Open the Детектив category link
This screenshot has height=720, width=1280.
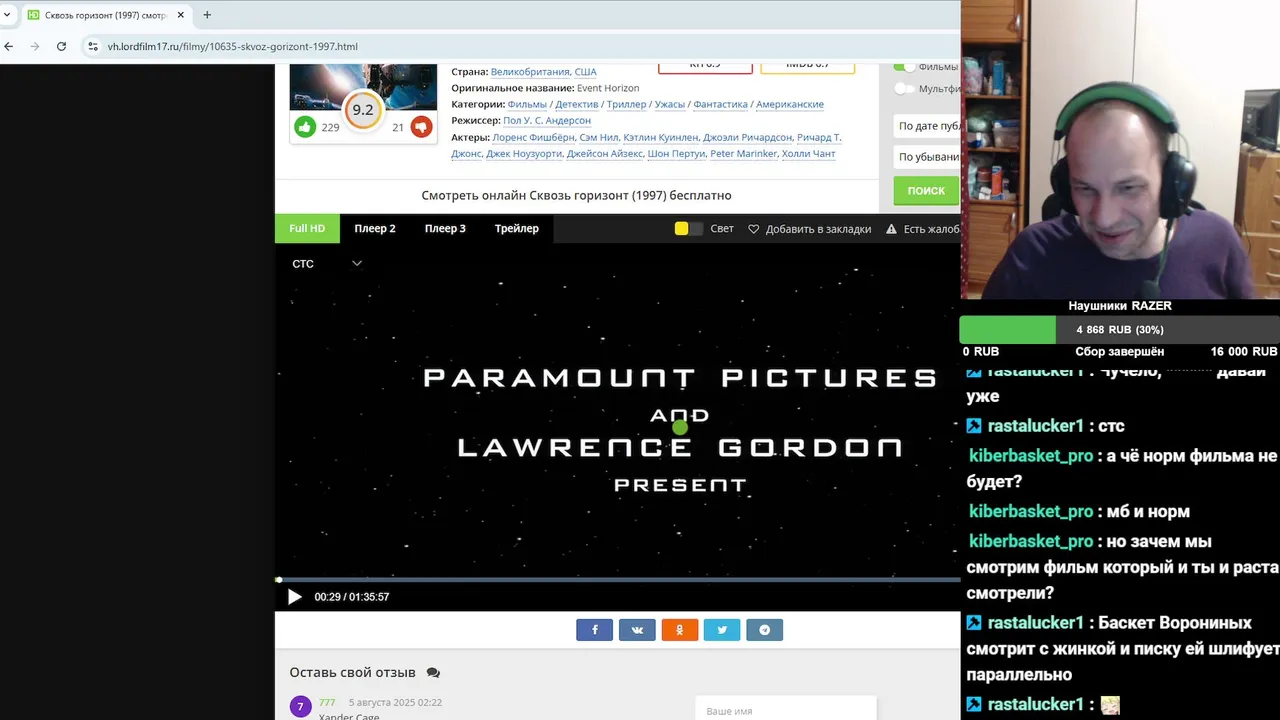click(577, 104)
